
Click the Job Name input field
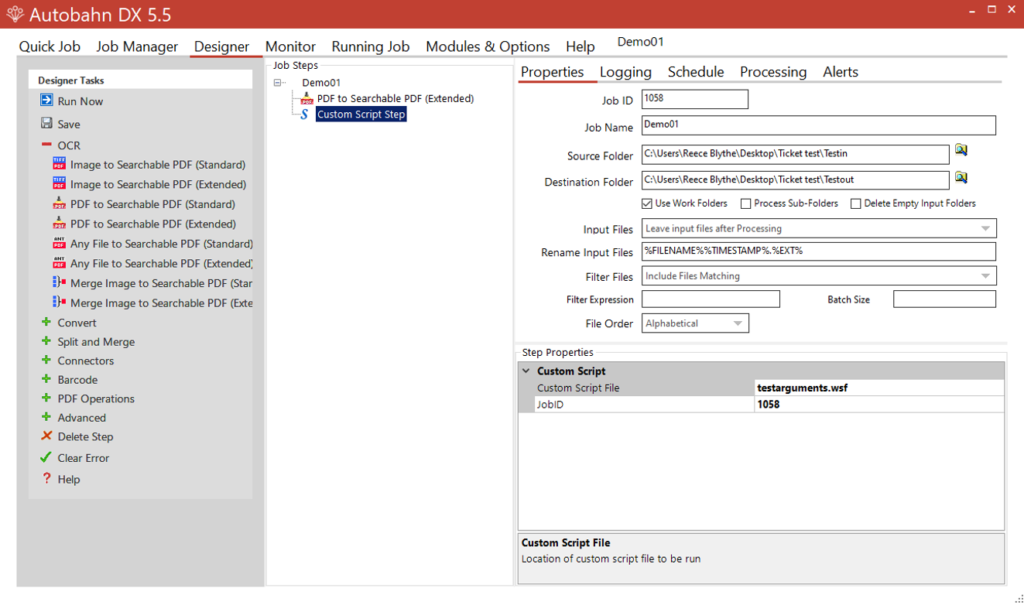[x=818, y=126]
